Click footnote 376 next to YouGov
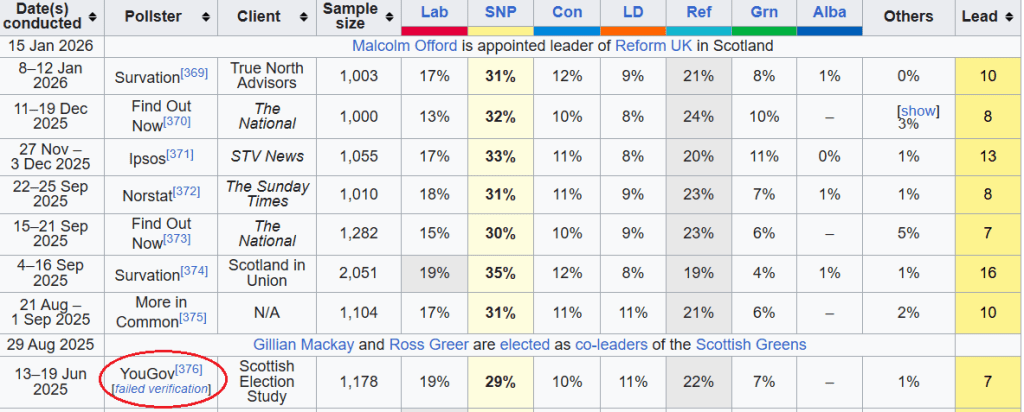This screenshot has height=412, width=1024. [188, 370]
